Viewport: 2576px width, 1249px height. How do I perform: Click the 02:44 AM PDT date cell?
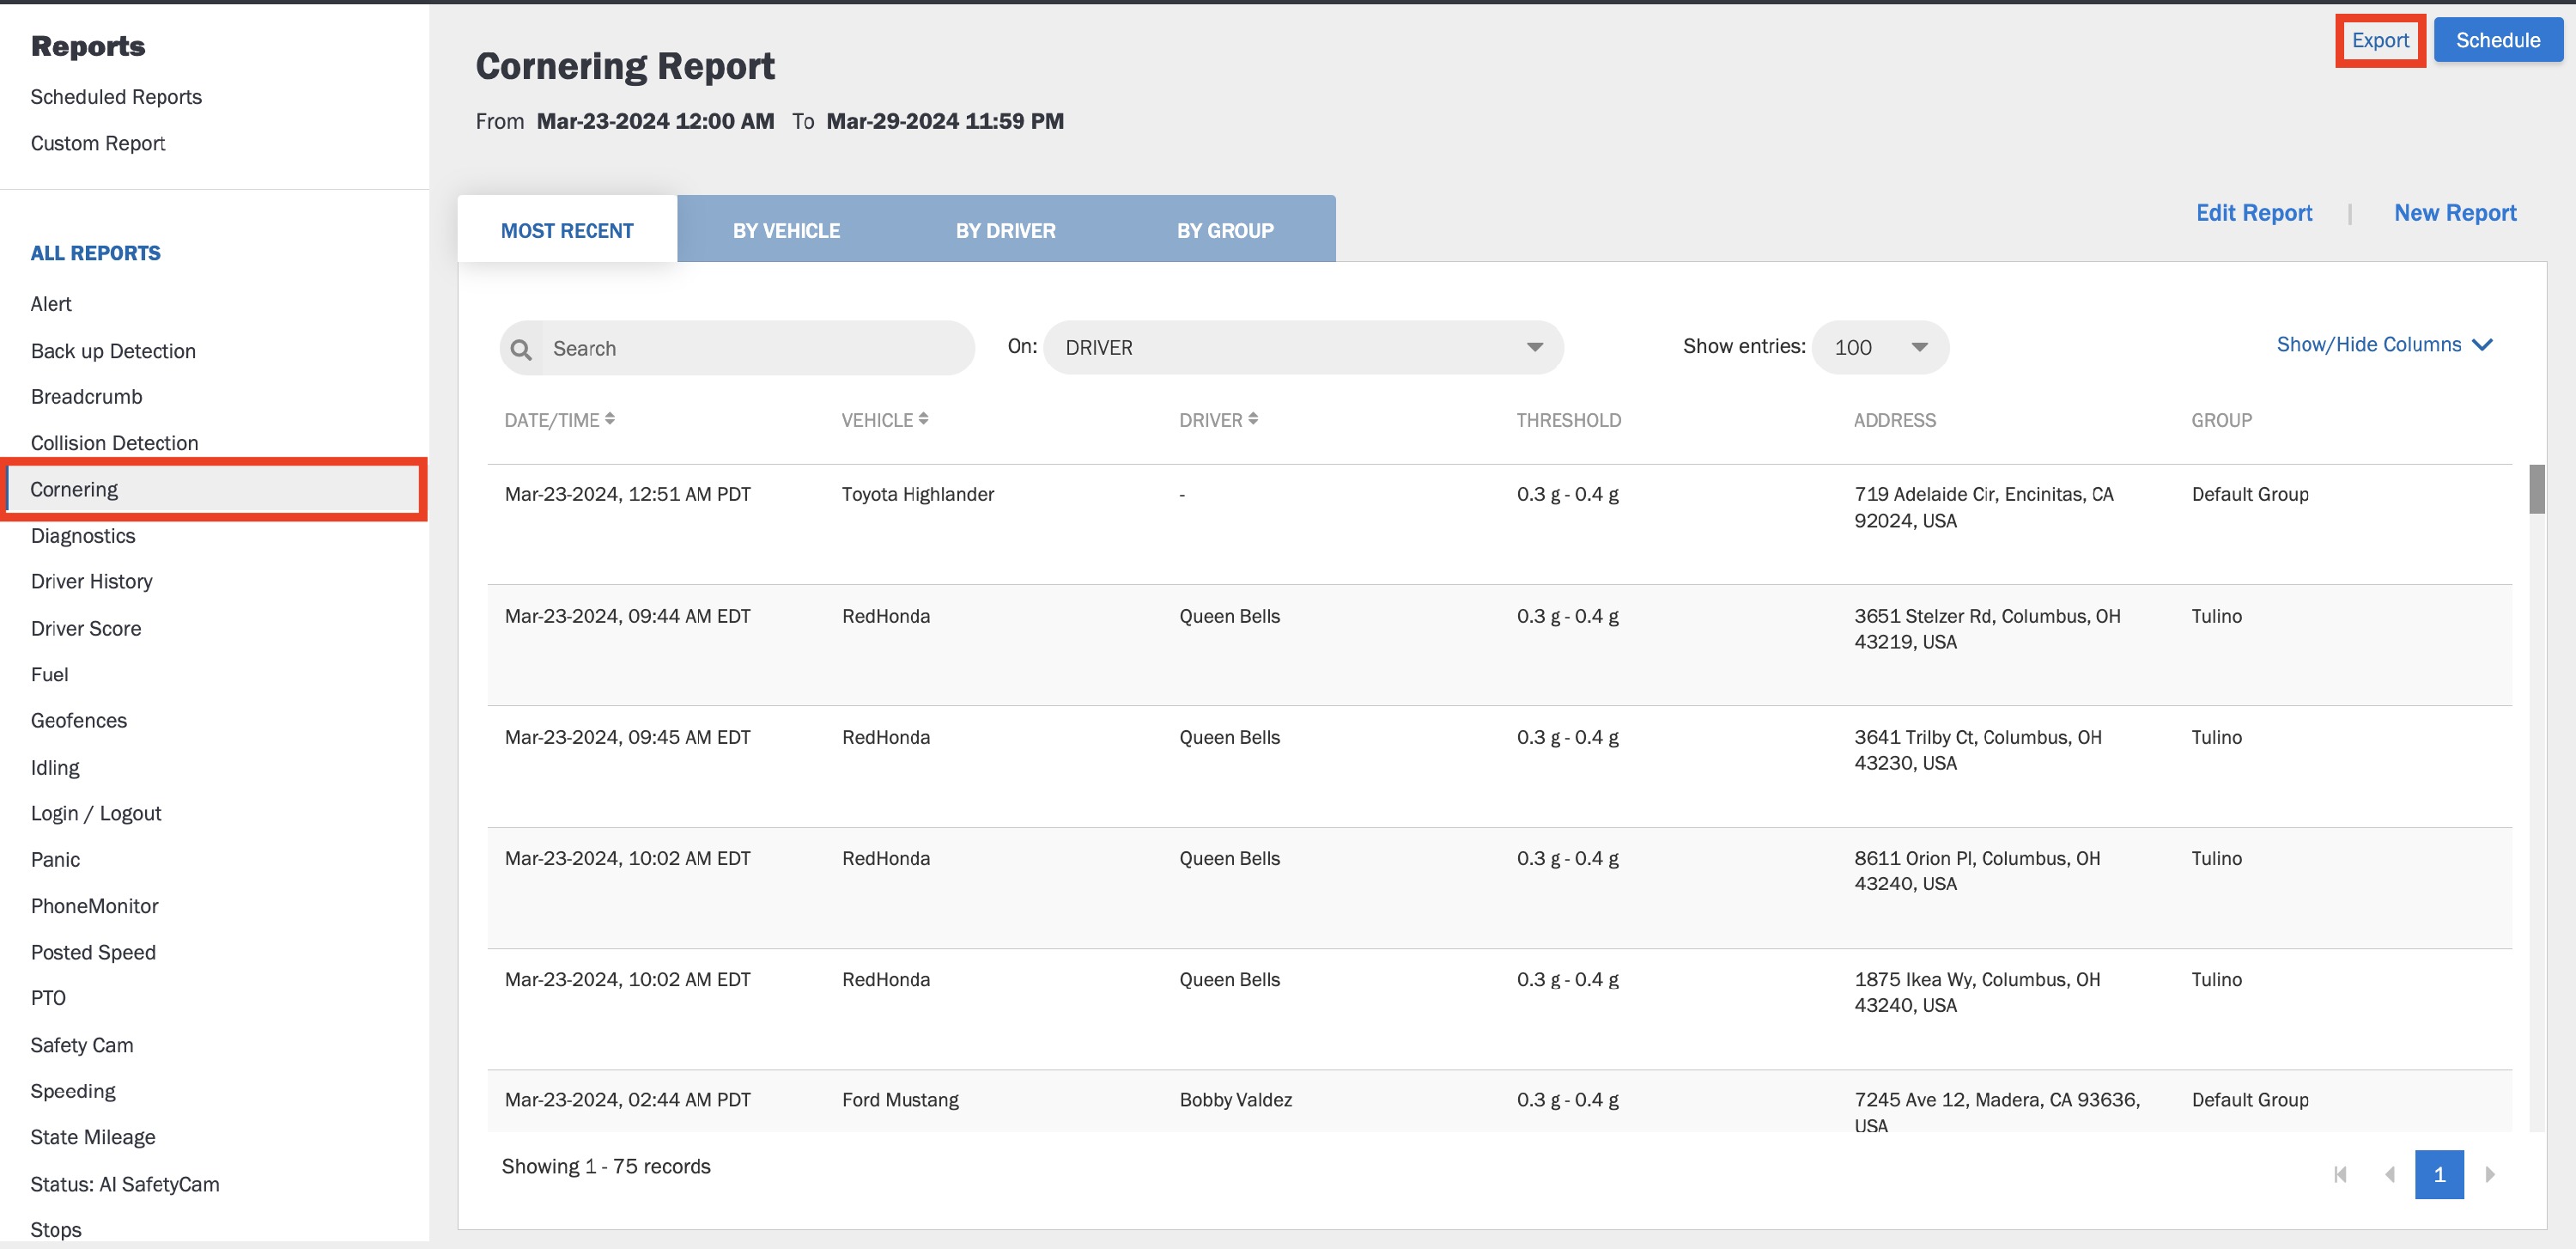[x=628, y=1100]
